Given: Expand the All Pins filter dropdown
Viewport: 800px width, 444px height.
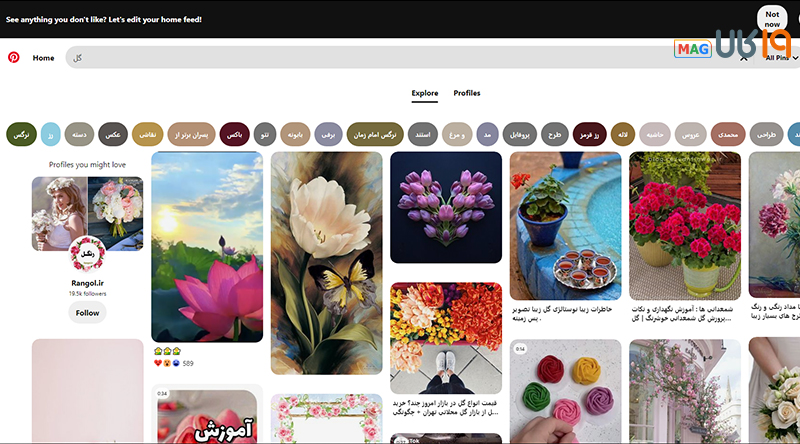Looking at the screenshot, I should coord(780,58).
